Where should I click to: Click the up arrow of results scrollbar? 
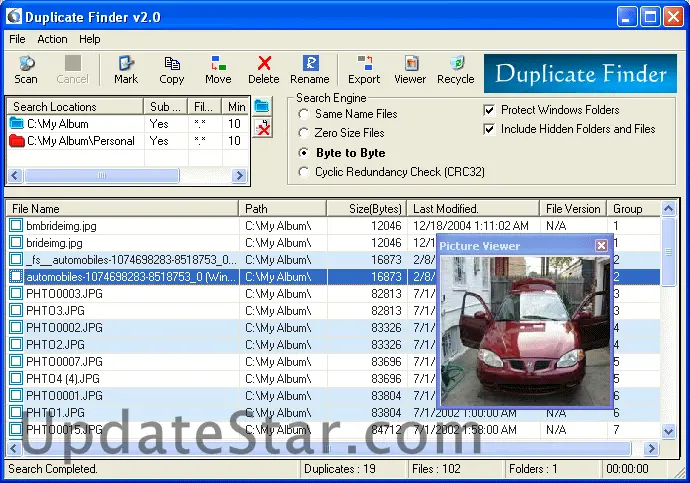coord(668,208)
